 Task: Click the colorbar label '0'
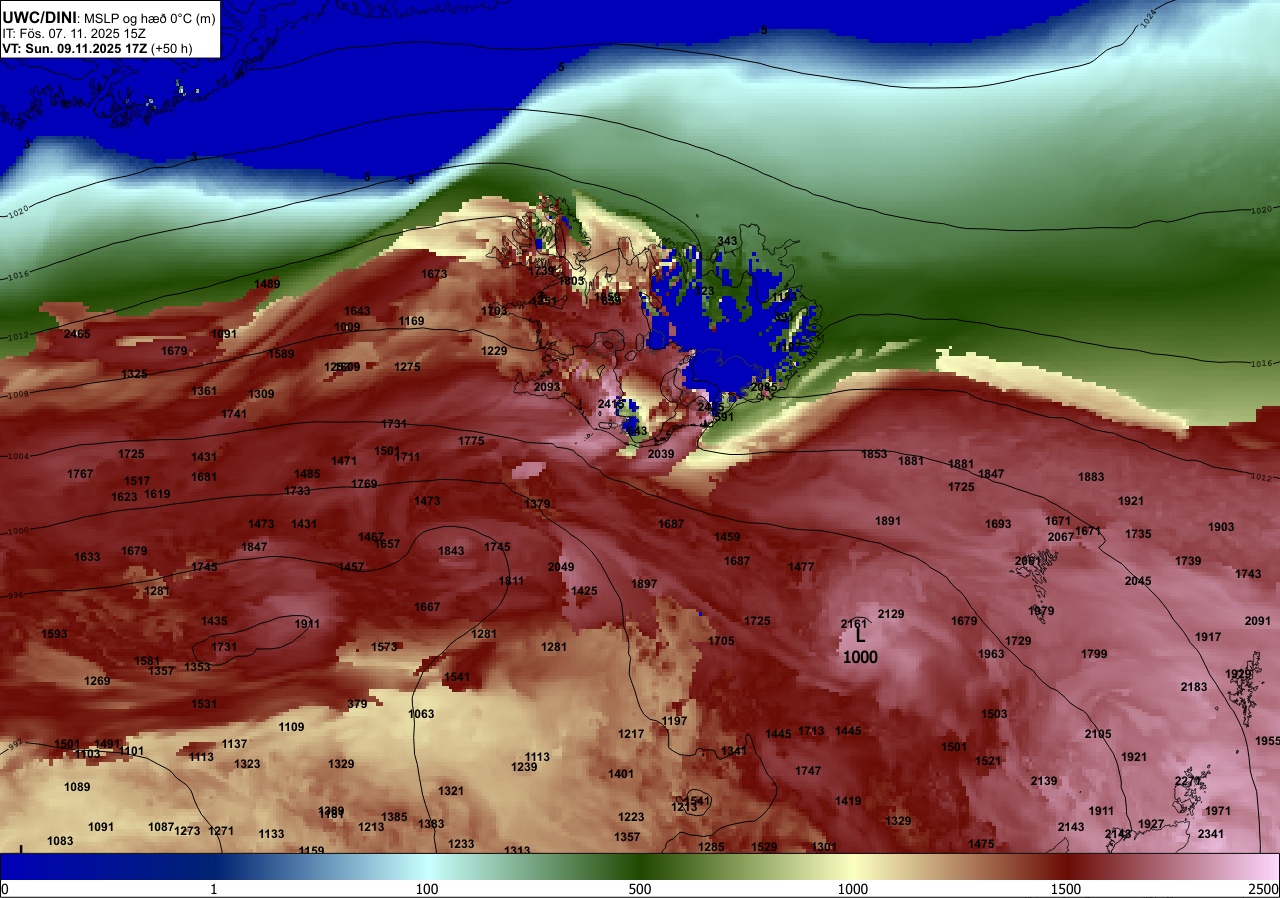(4, 889)
